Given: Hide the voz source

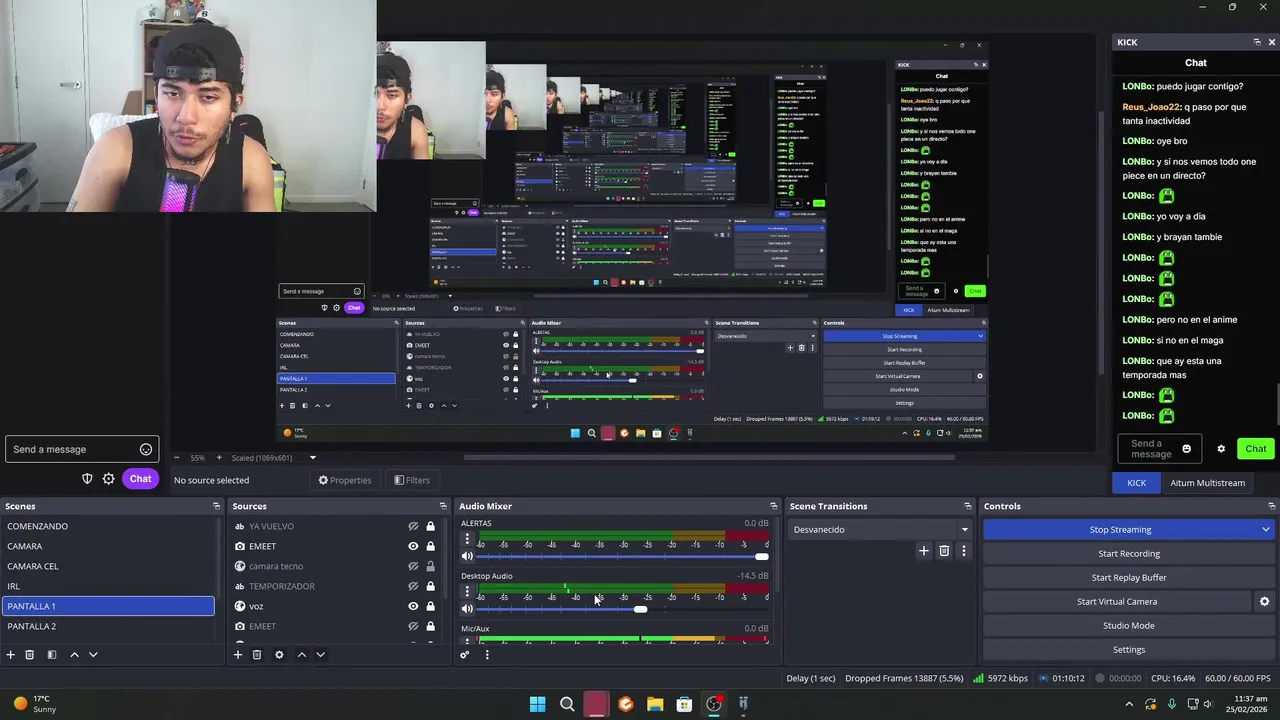Looking at the screenshot, I should tap(413, 606).
